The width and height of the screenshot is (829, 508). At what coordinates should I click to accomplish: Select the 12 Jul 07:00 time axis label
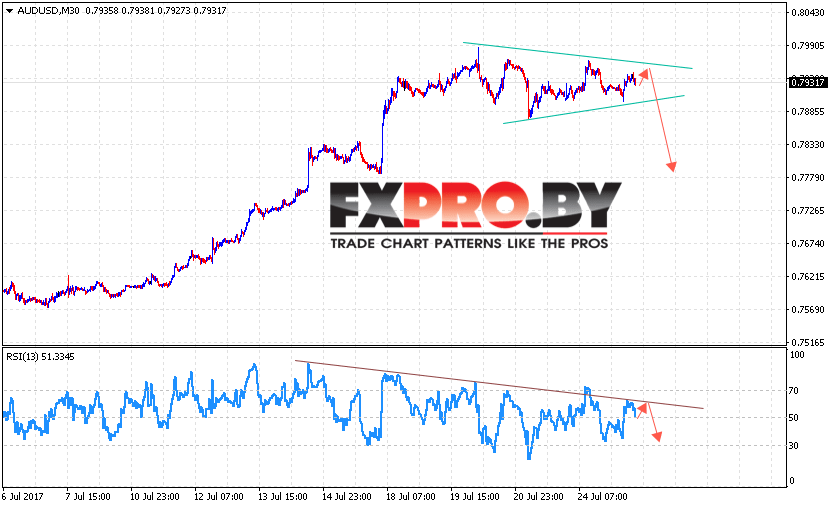(x=218, y=496)
